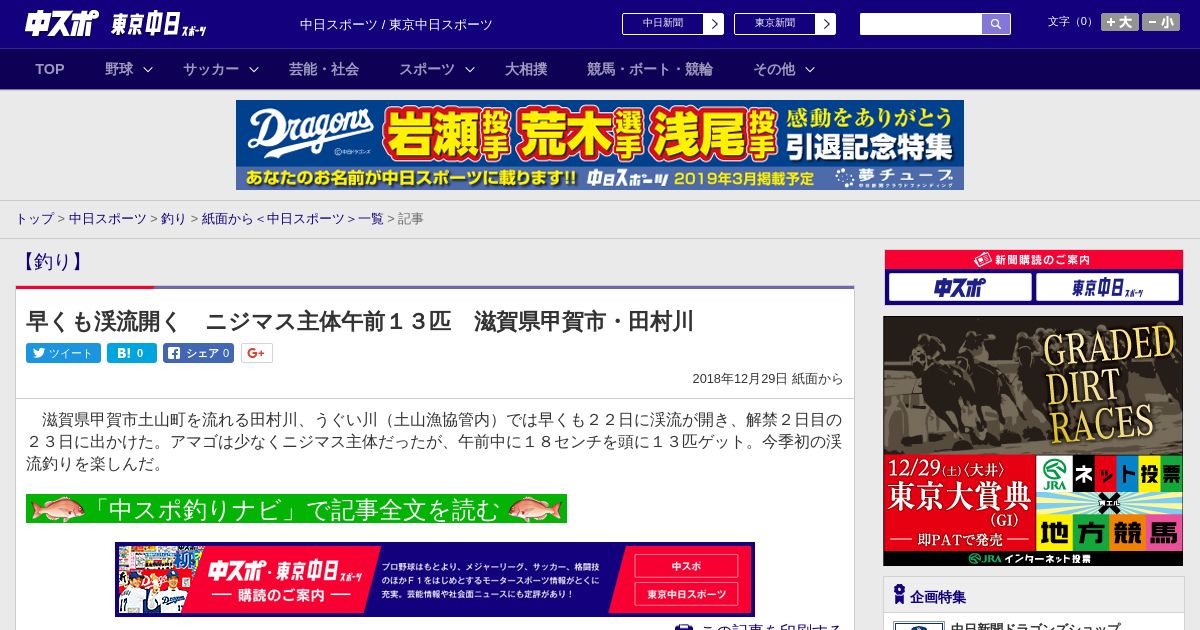The image size is (1200, 630).
Task: Click the article headline 早くも渓流開く
Action: coord(360,321)
